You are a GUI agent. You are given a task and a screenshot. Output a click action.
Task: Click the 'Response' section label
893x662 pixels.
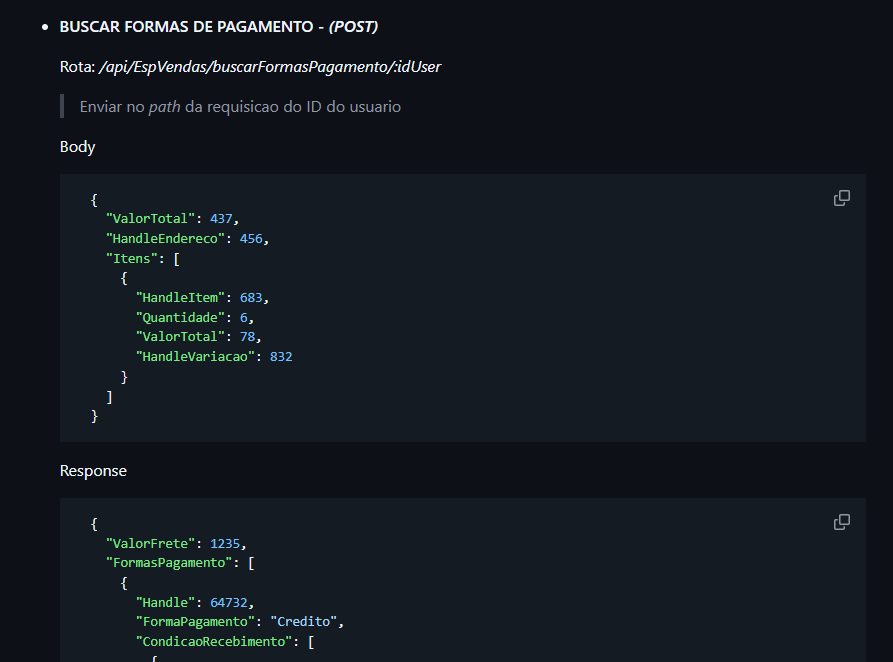(x=93, y=471)
